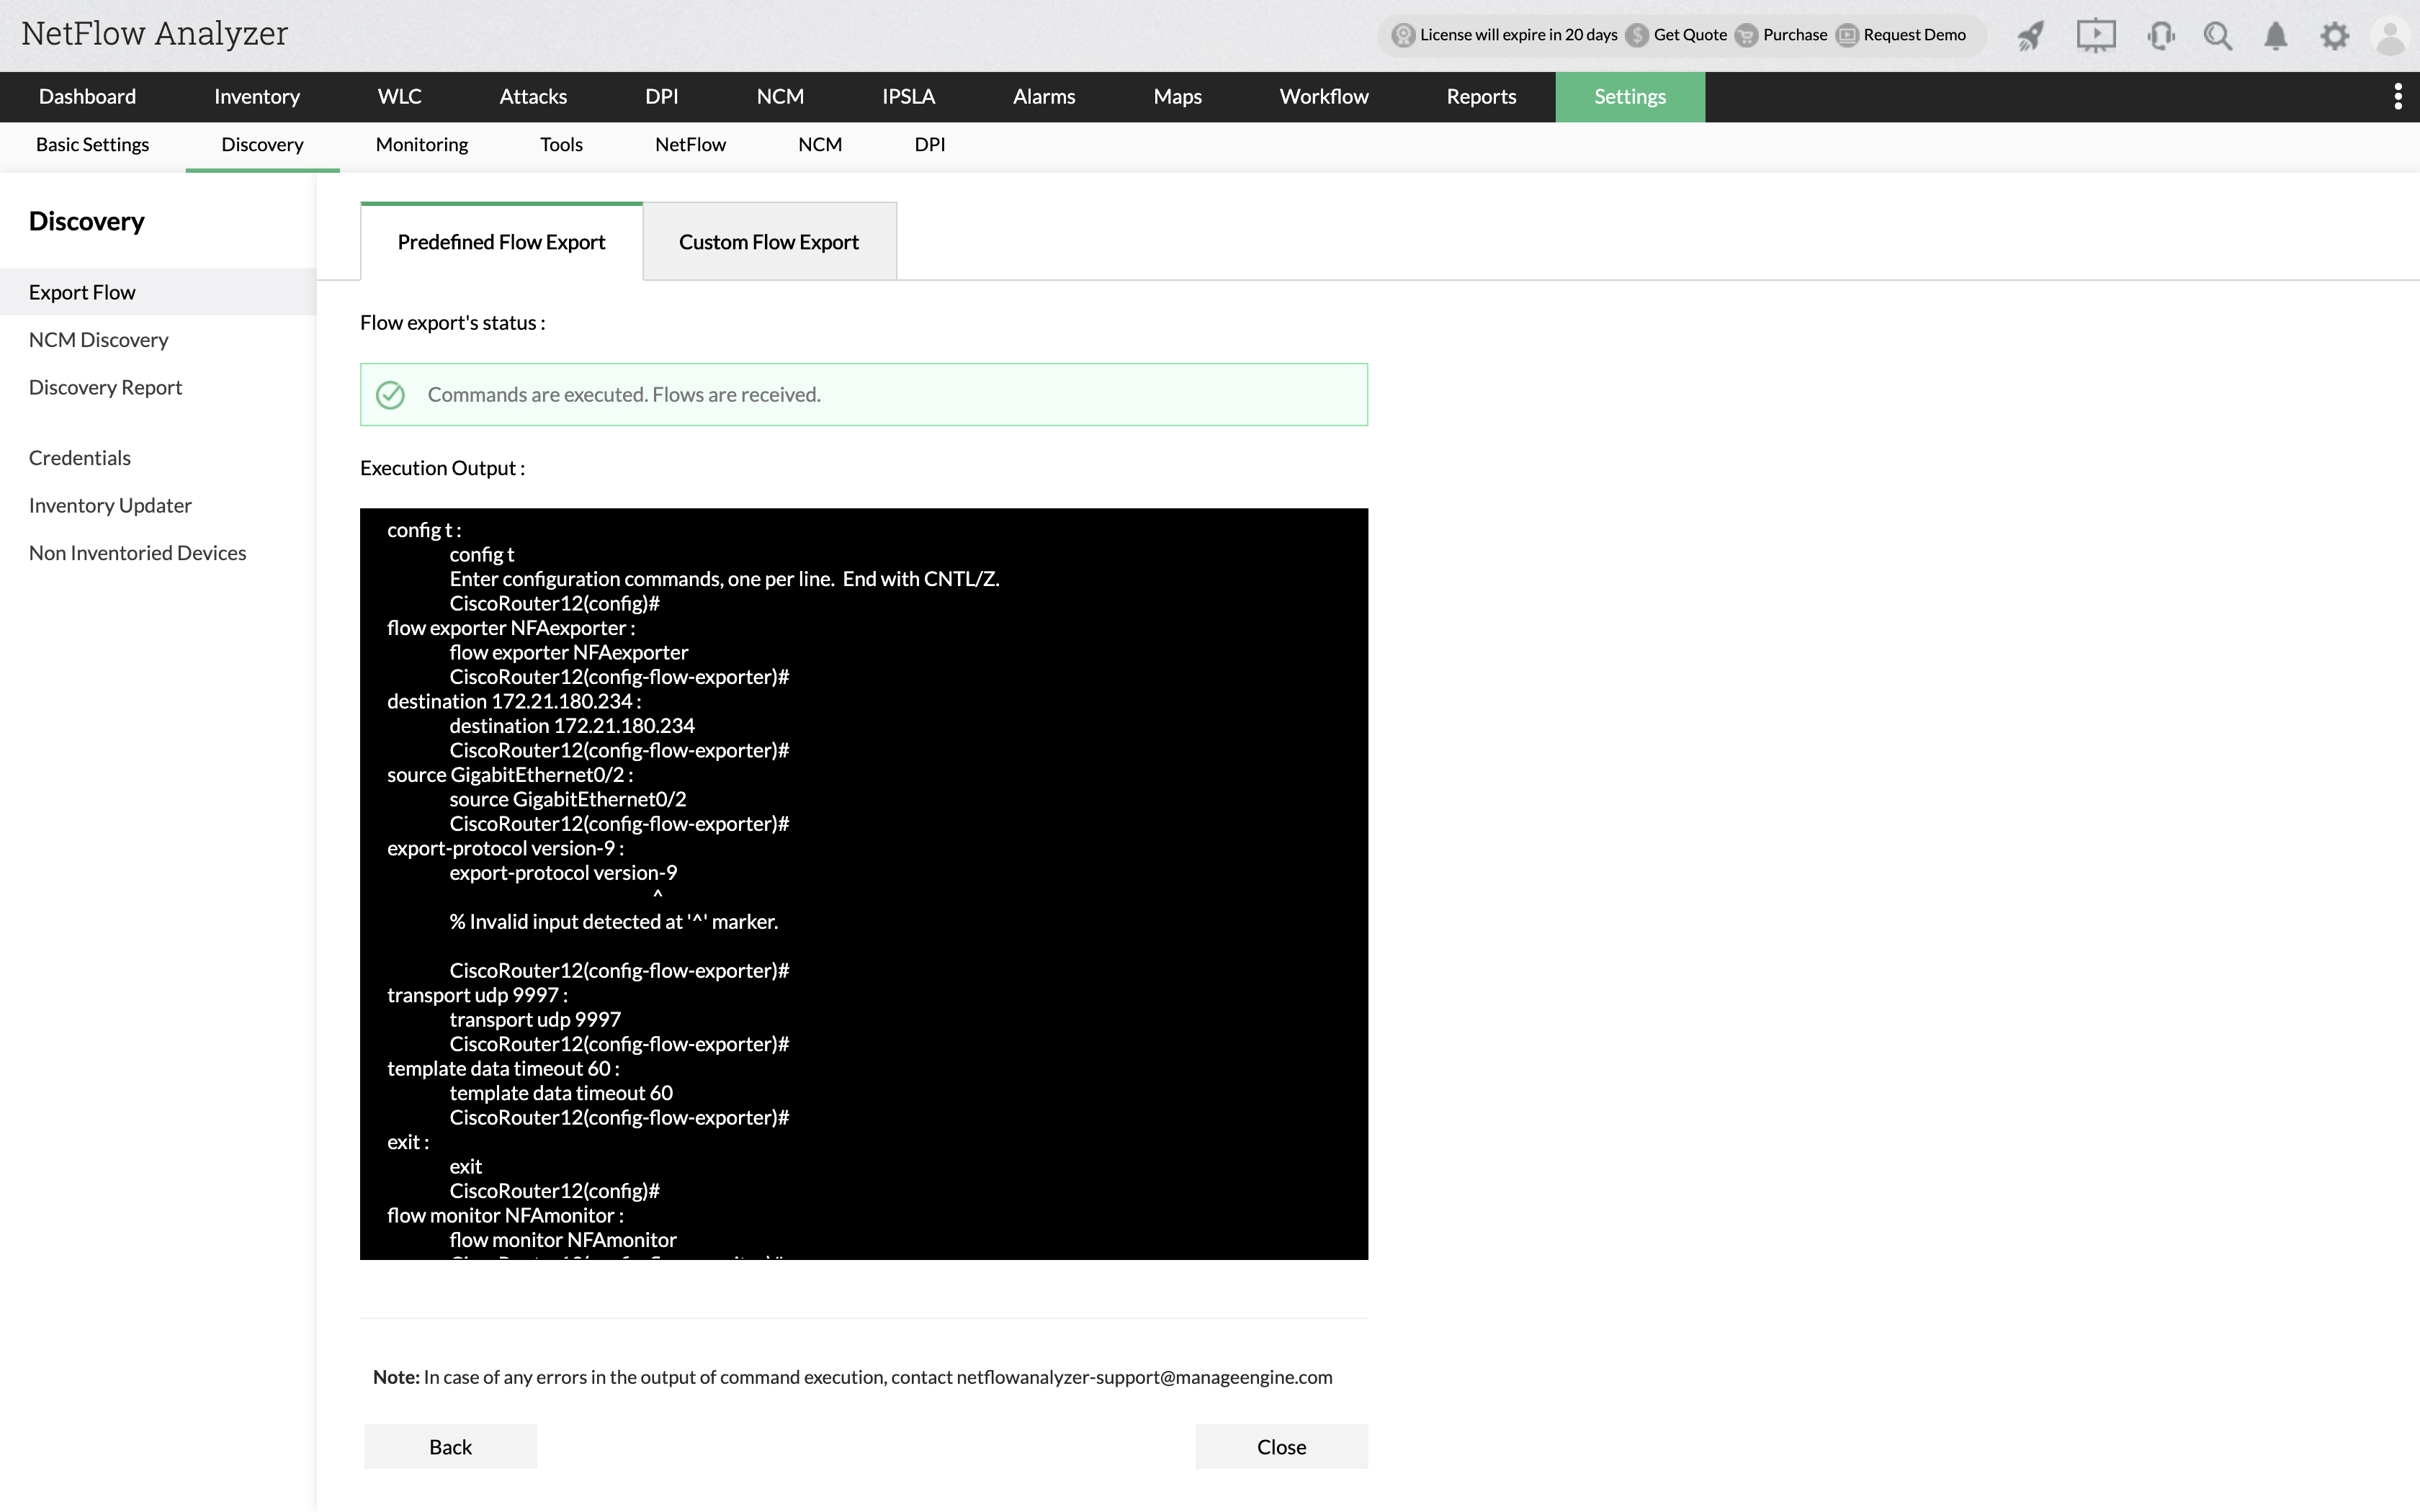Open the Reports menu

pyautogui.click(x=1480, y=97)
